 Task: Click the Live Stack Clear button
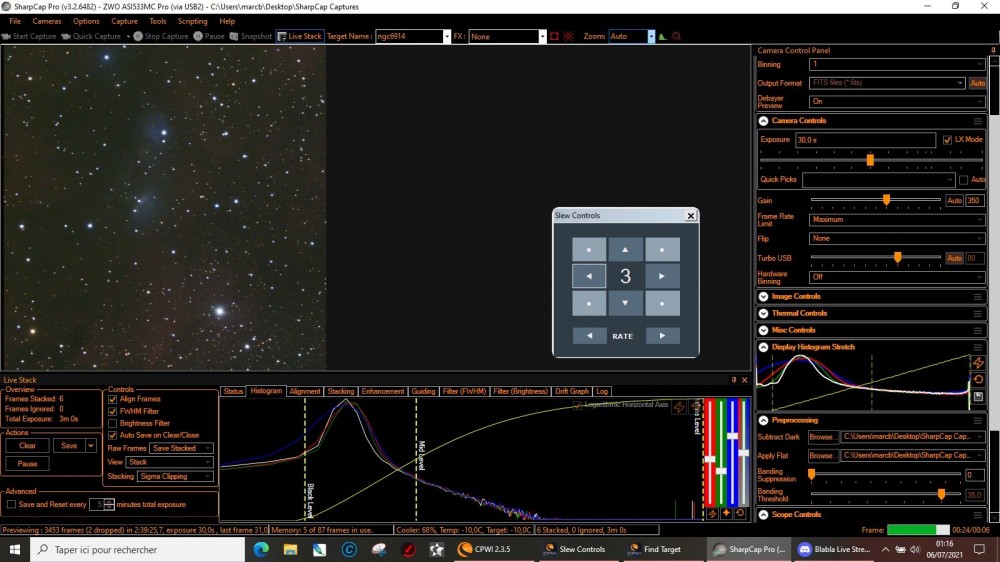click(27, 446)
